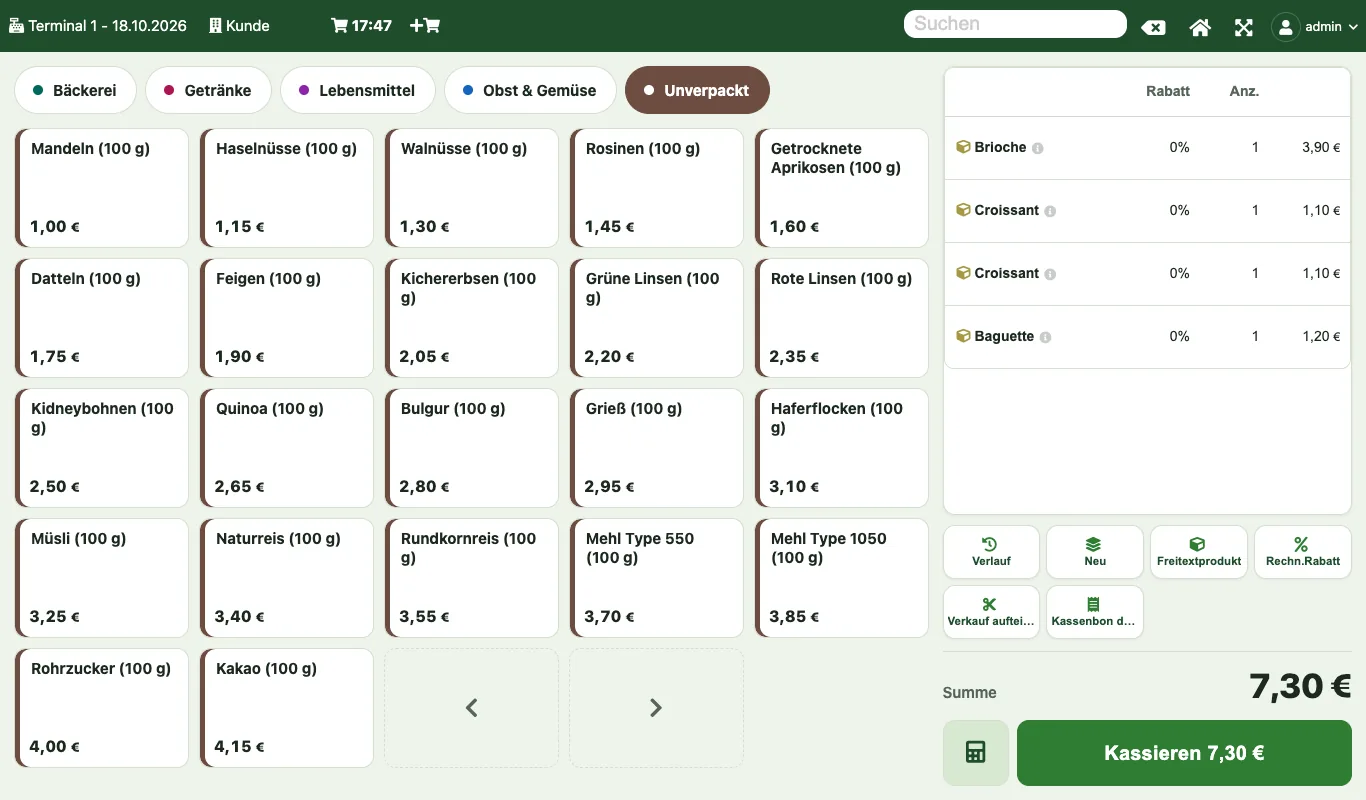Click the Terminal 1 - 18.10.2026 label
This screenshot has height=800, width=1366.
98,26
